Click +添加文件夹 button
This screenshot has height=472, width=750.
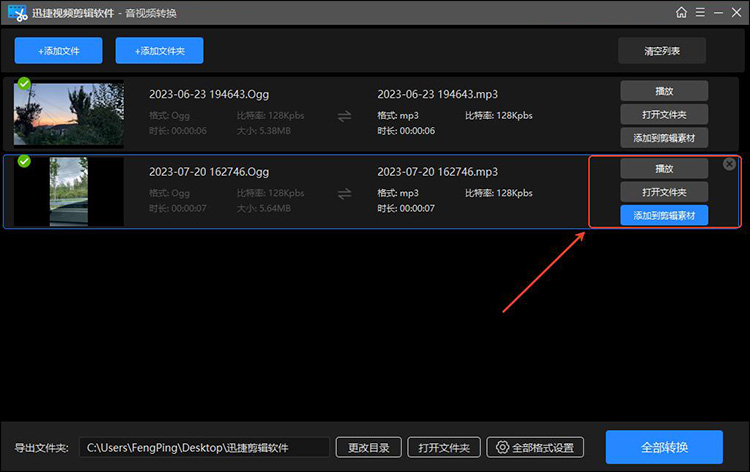pos(159,51)
